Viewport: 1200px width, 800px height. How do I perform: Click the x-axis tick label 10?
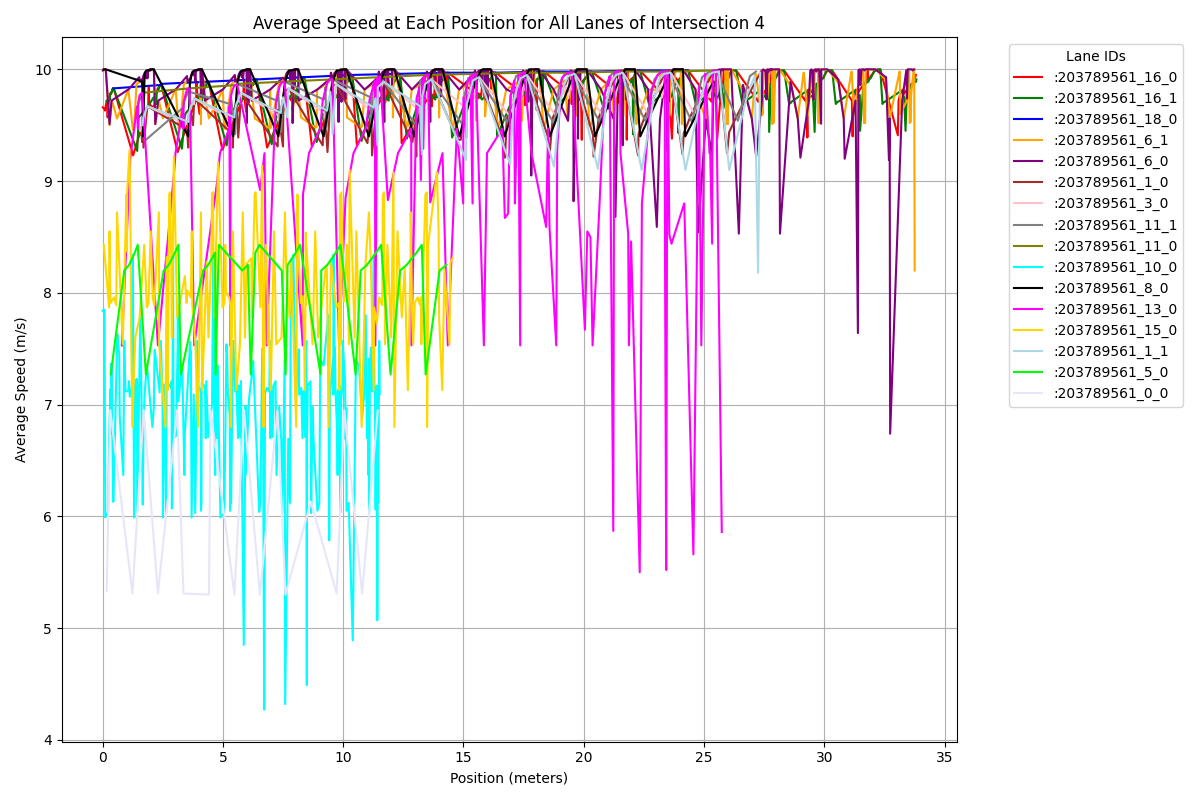click(343, 758)
